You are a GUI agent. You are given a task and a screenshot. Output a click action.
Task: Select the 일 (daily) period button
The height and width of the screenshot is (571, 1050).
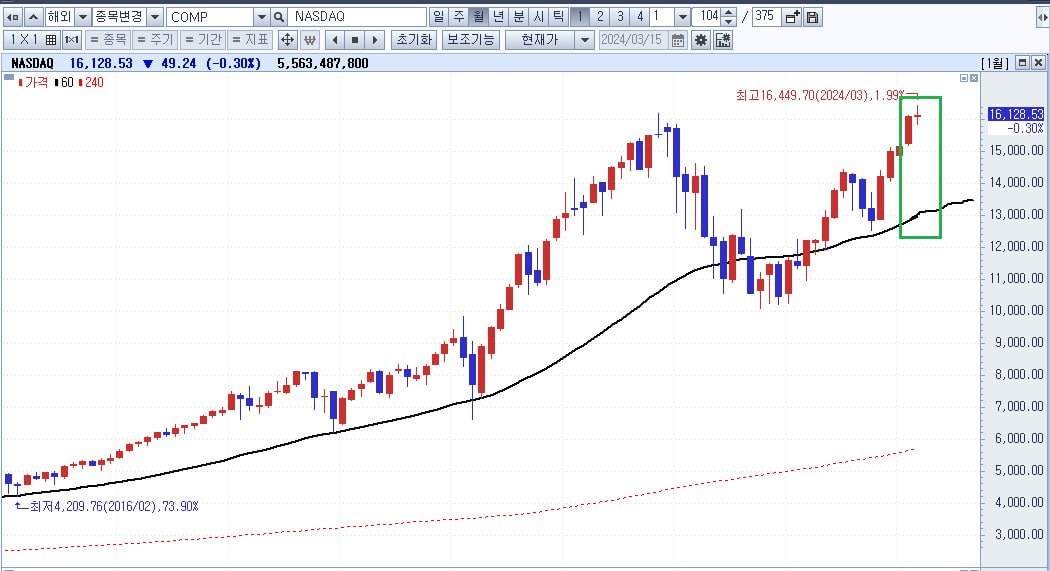pos(439,17)
